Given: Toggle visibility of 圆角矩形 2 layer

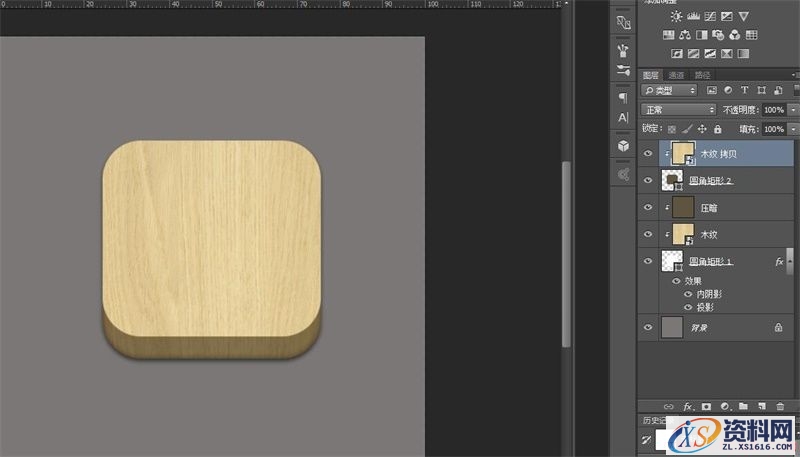Looking at the screenshot, I should (x=648, y=180).
